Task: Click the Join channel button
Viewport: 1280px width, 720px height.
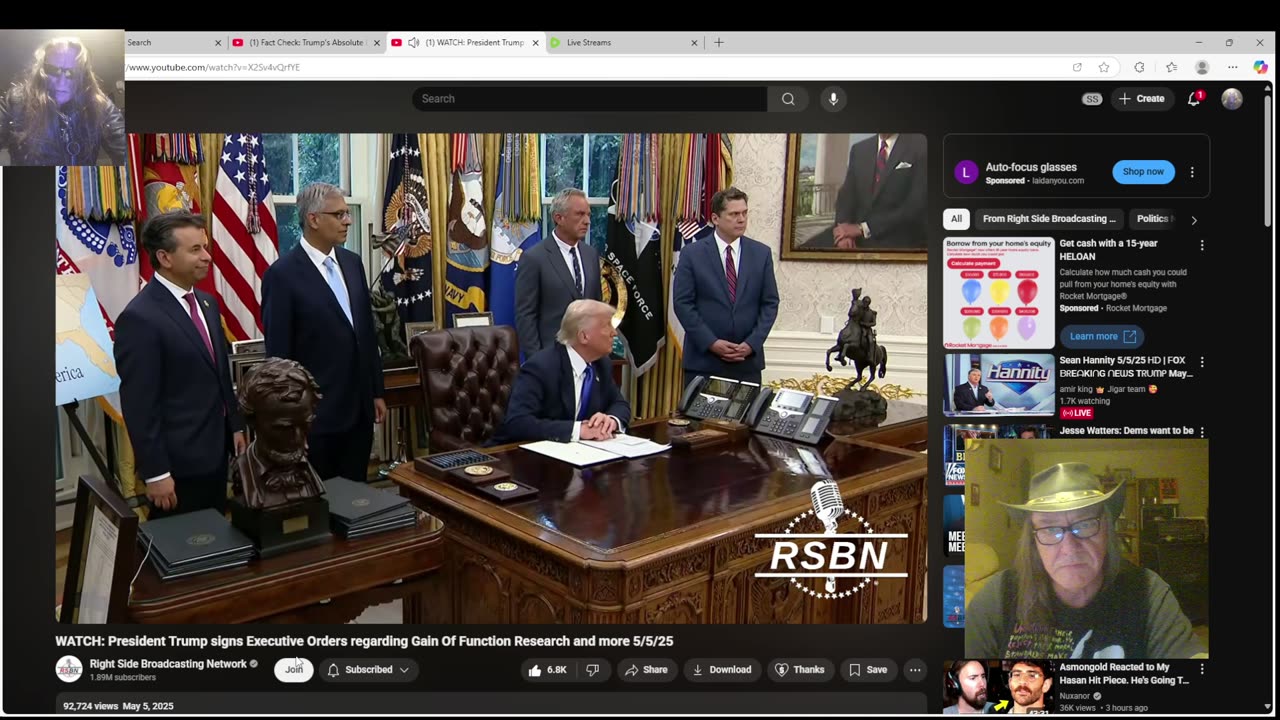Action: point(294,670)
